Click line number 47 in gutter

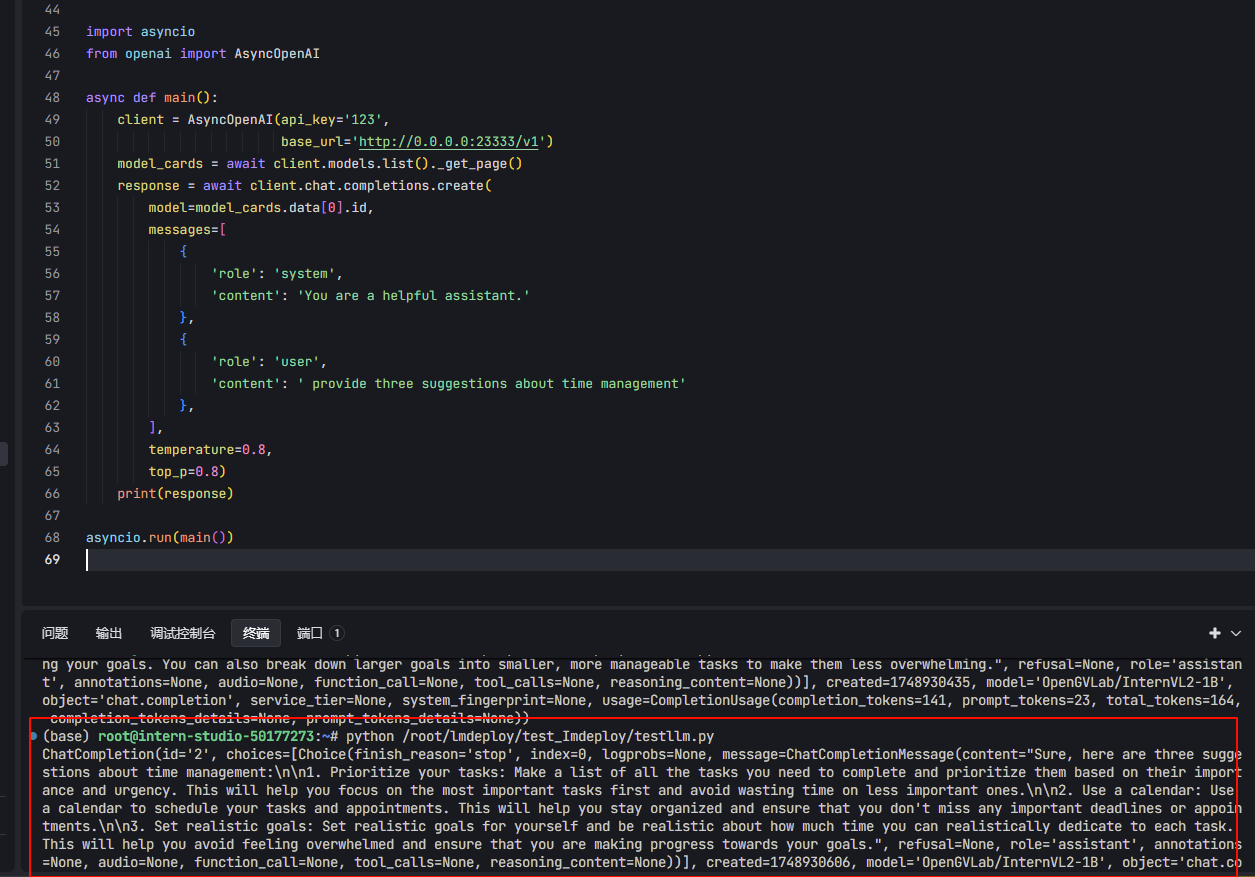pos(53,76)
